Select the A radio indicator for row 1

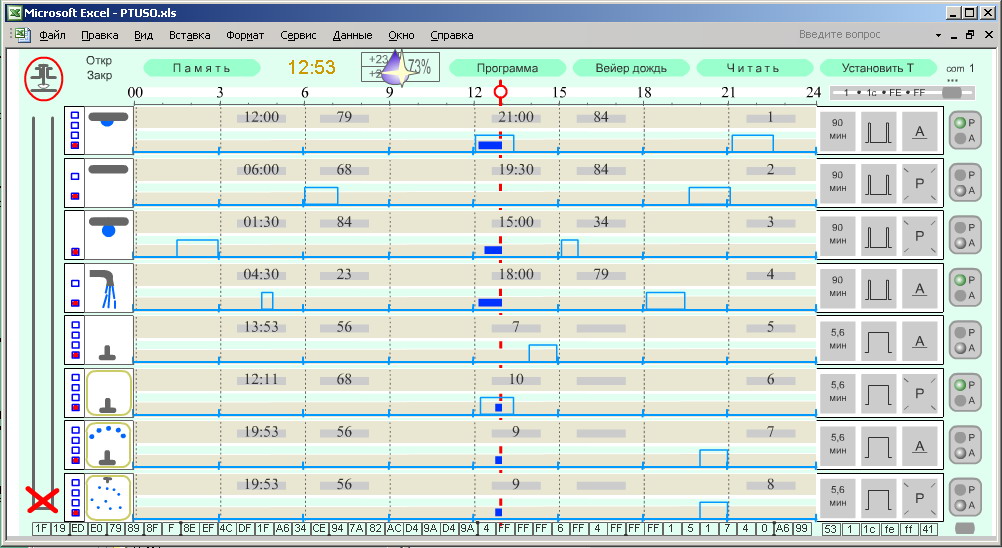coord(961,139)
